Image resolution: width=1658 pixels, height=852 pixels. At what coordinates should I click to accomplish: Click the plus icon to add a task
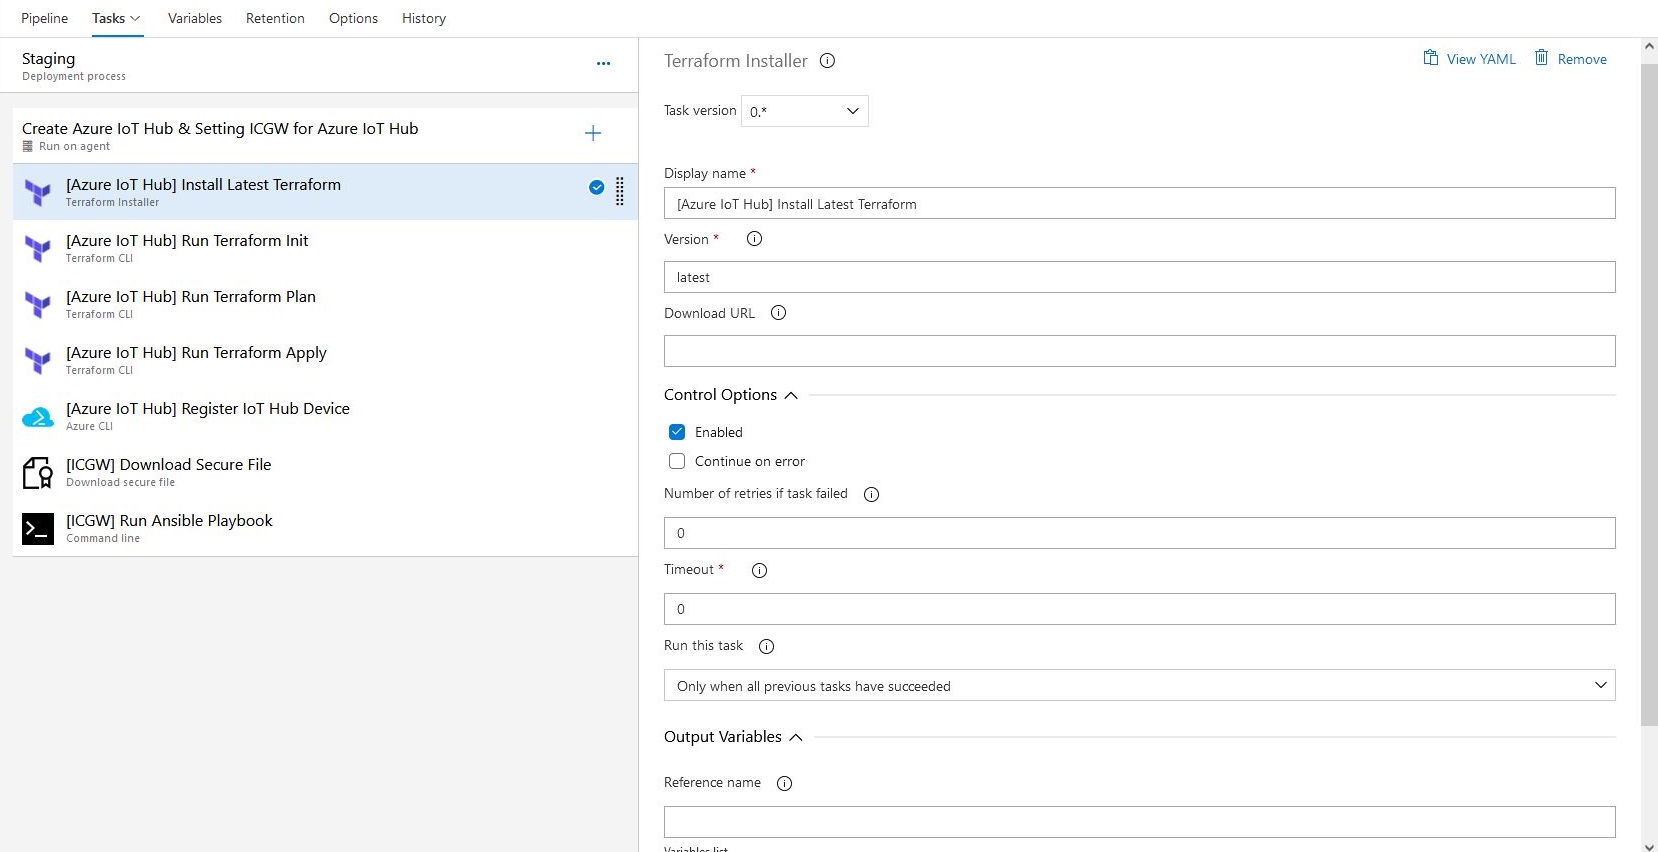coord(593,133)
